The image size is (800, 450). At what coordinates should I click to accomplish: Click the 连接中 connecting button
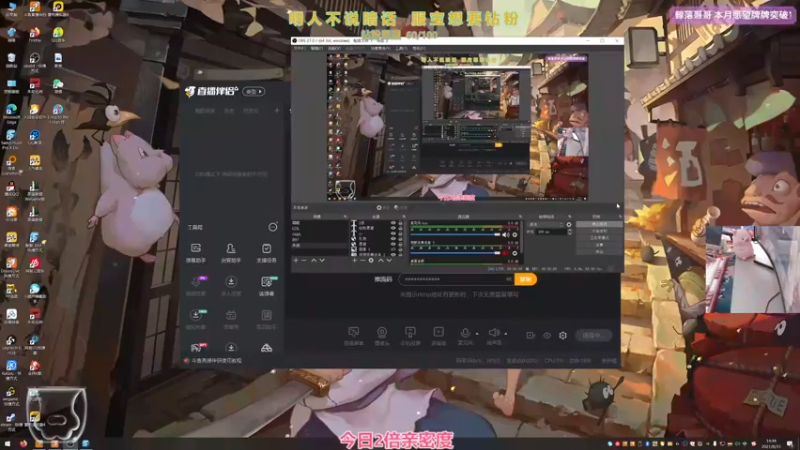click(593, 335)
